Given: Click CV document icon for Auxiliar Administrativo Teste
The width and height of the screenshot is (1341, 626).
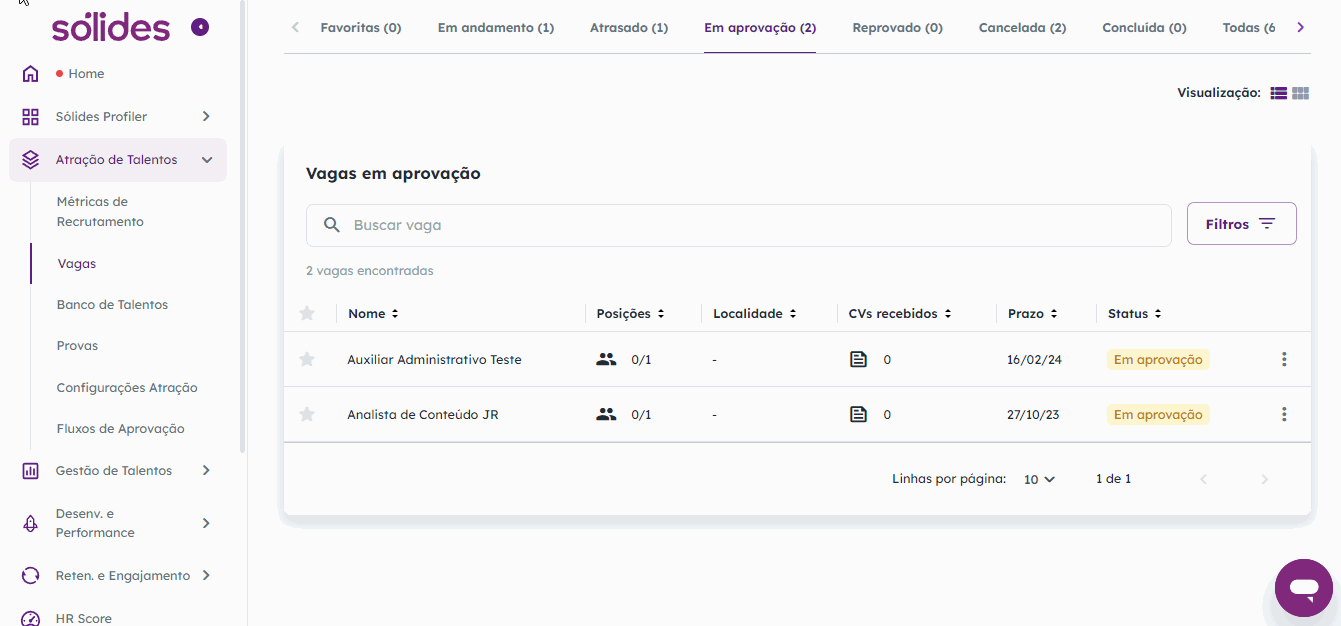Looking at the screenshot, I should [858, 359].
